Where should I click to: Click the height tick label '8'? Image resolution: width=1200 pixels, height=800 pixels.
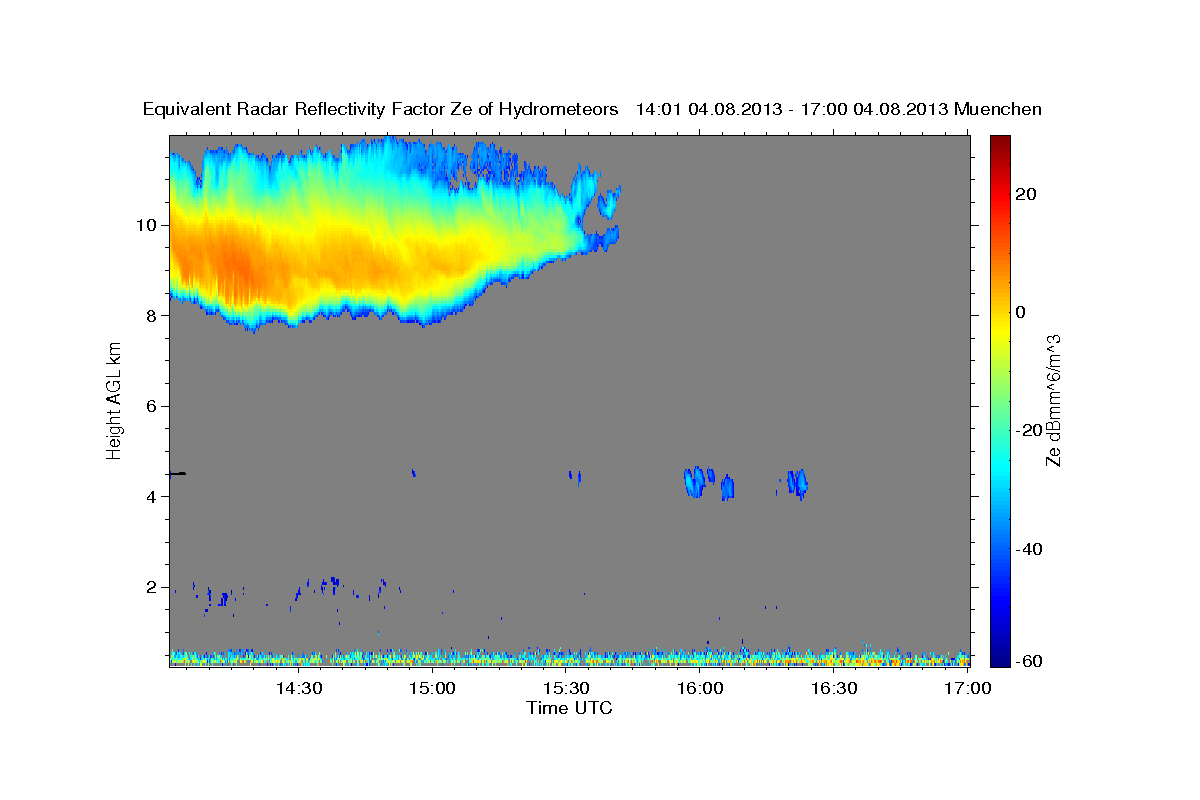(x=154, y=315)
